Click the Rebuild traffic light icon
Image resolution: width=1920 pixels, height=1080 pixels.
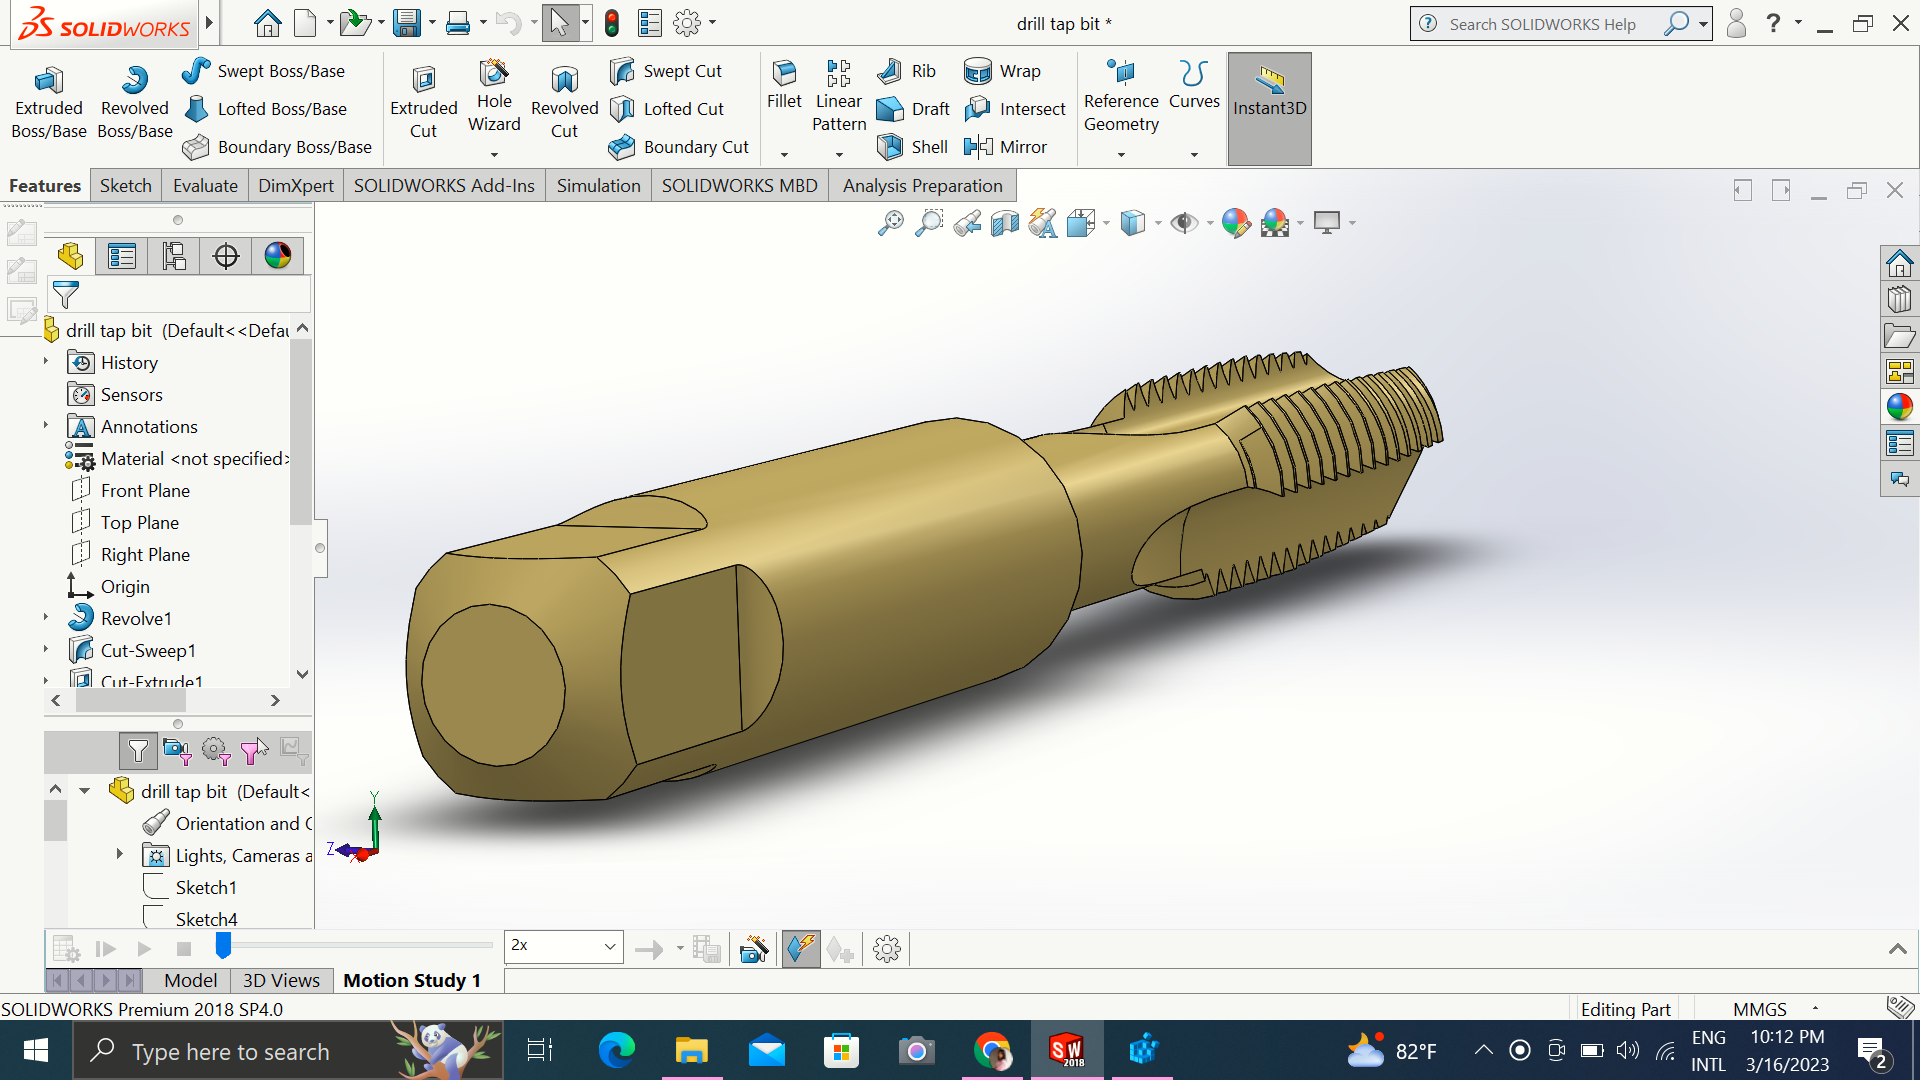pos(612,23)
